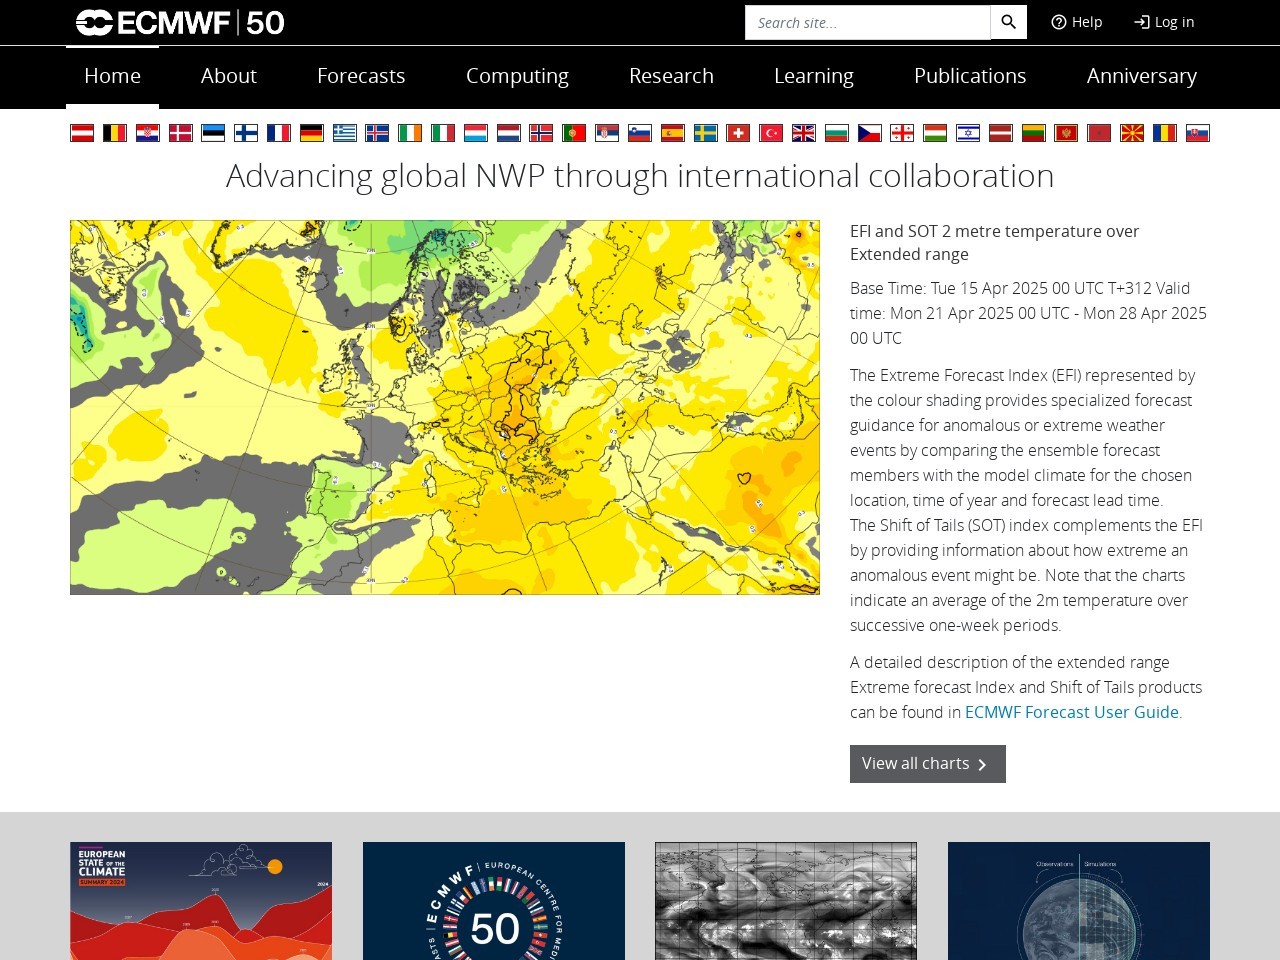This screenshot has width=1280, height=960.
Task: Click the Log in arrow icon
Action: pyautogui.click(x=1142, y=22)
